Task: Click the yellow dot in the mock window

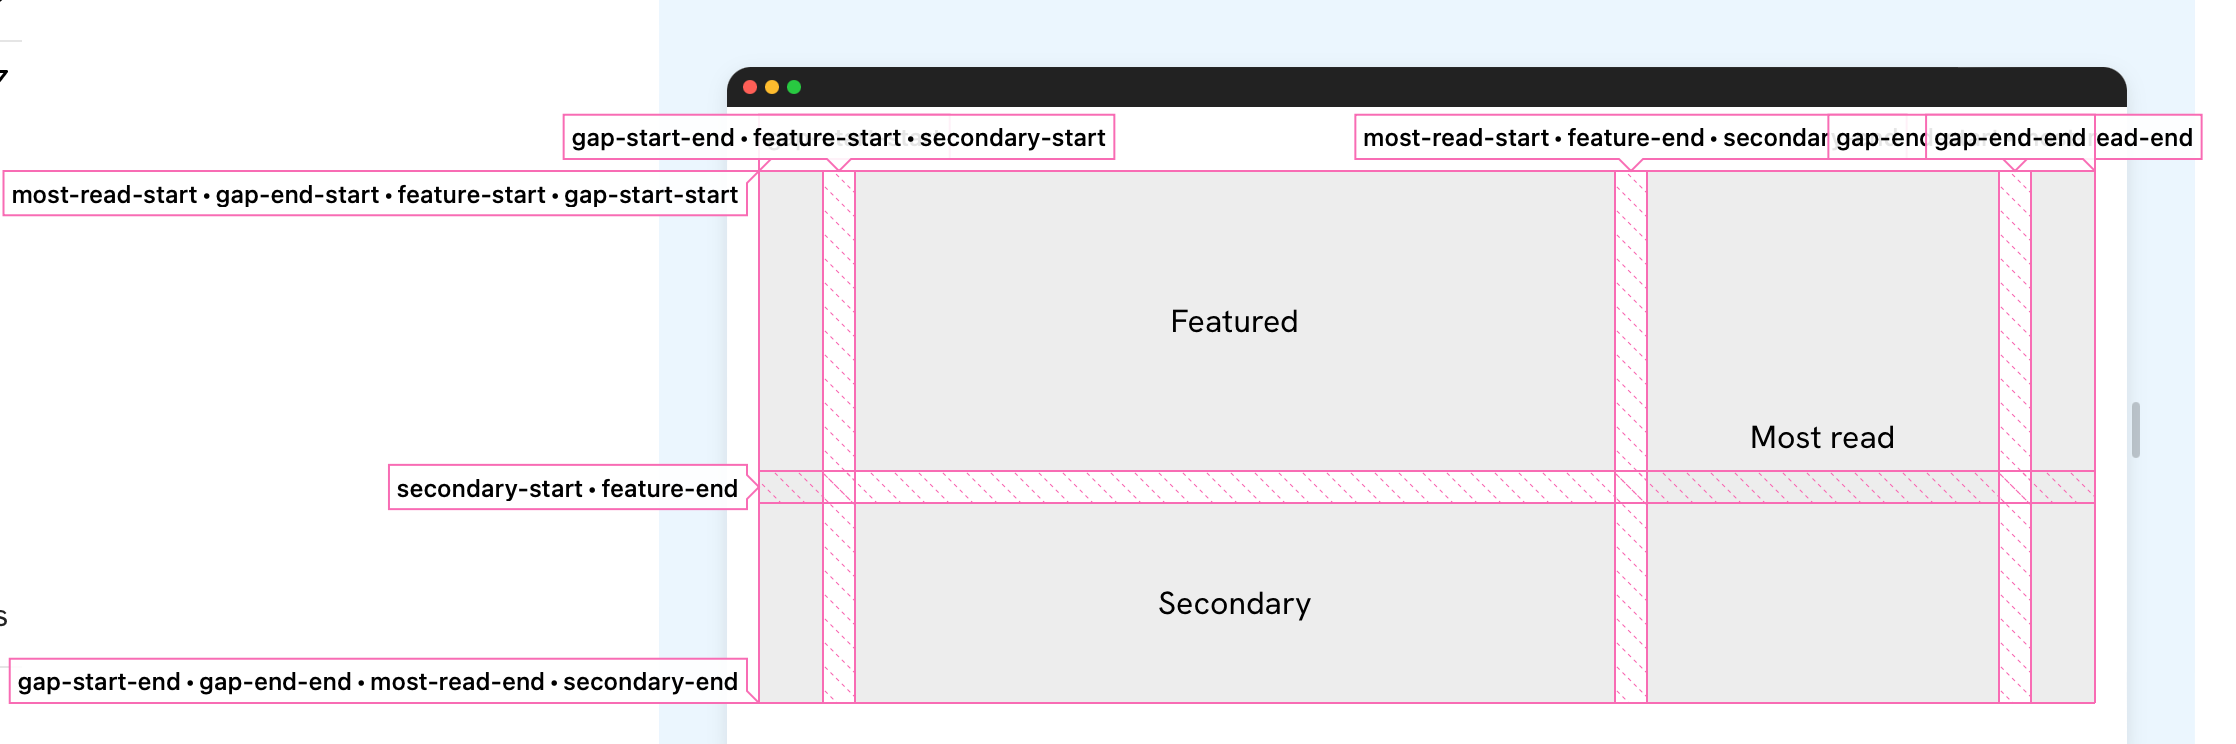Action: click(x=772, y=87)
